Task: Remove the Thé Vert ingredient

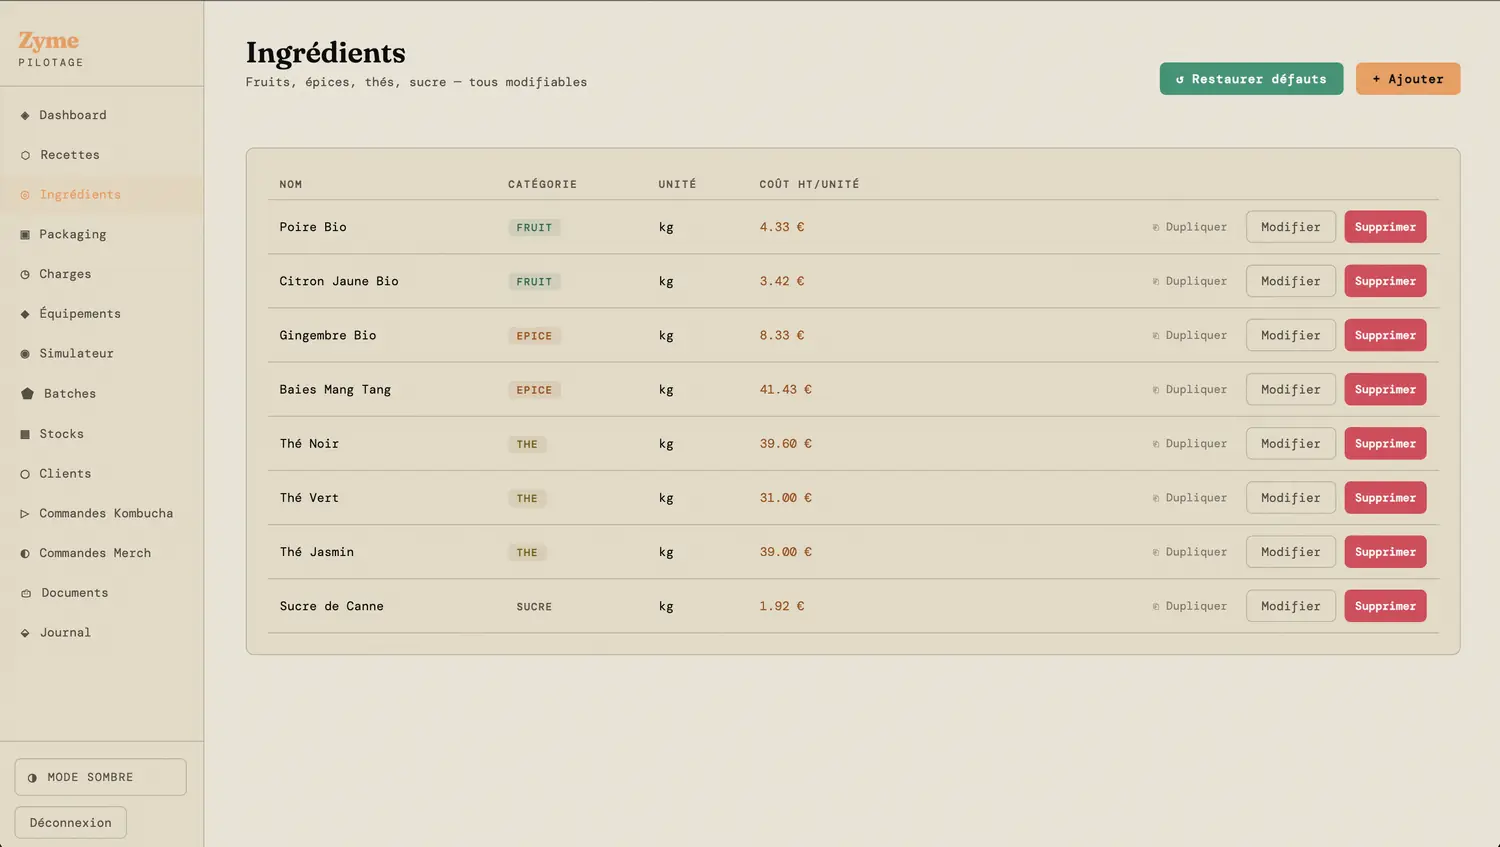Action: point(1385,497)
